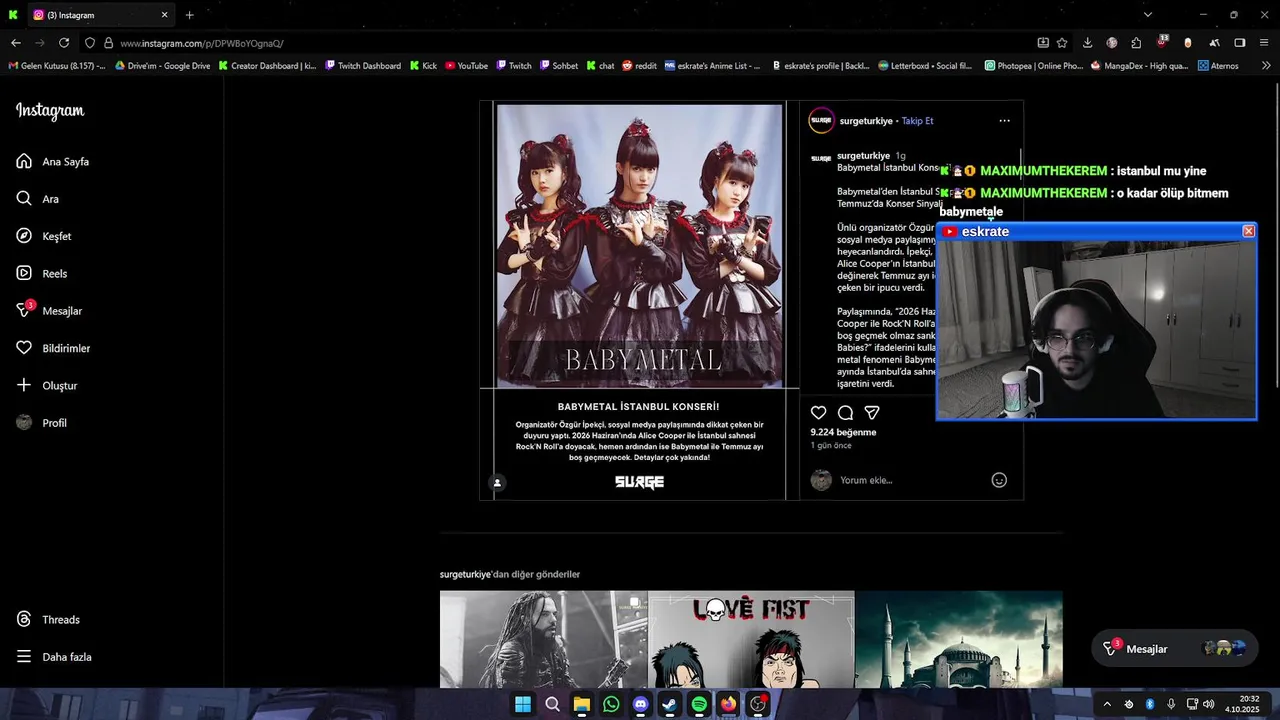Open a new tab with plus button
This screenshot has width=1280, height=720.
189,15
